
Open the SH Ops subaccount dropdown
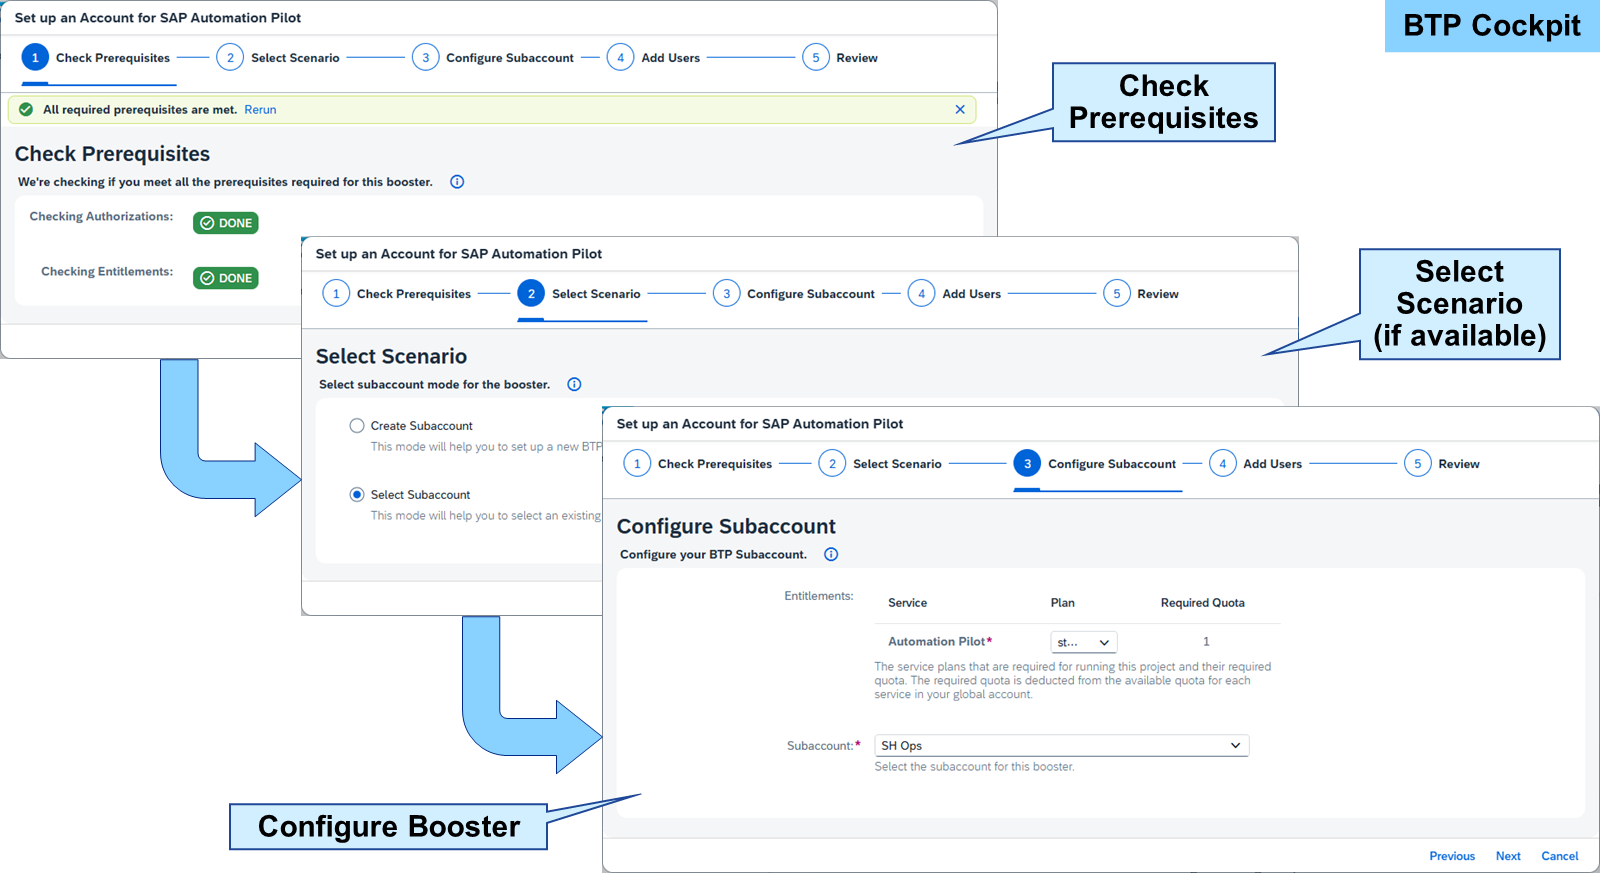coord(1062,746)
